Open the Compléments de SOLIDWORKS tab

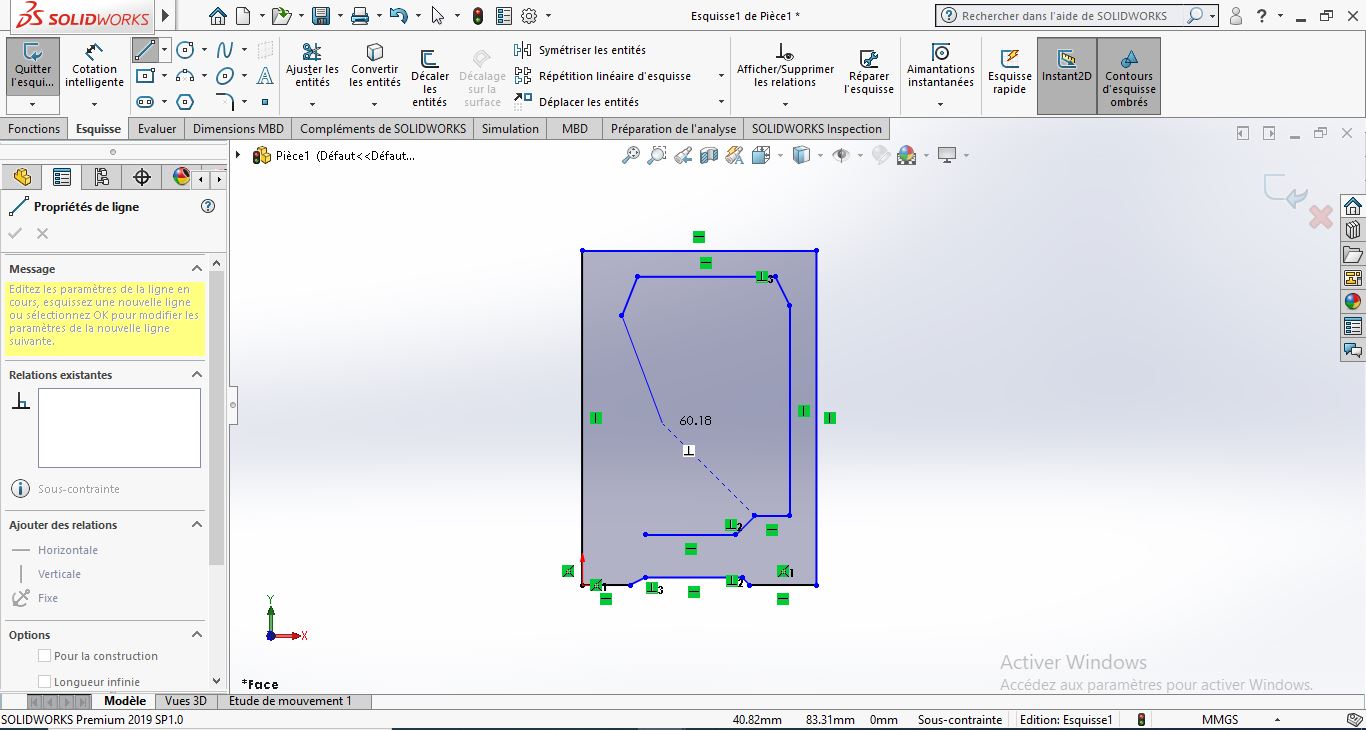(x=383, y=129)
